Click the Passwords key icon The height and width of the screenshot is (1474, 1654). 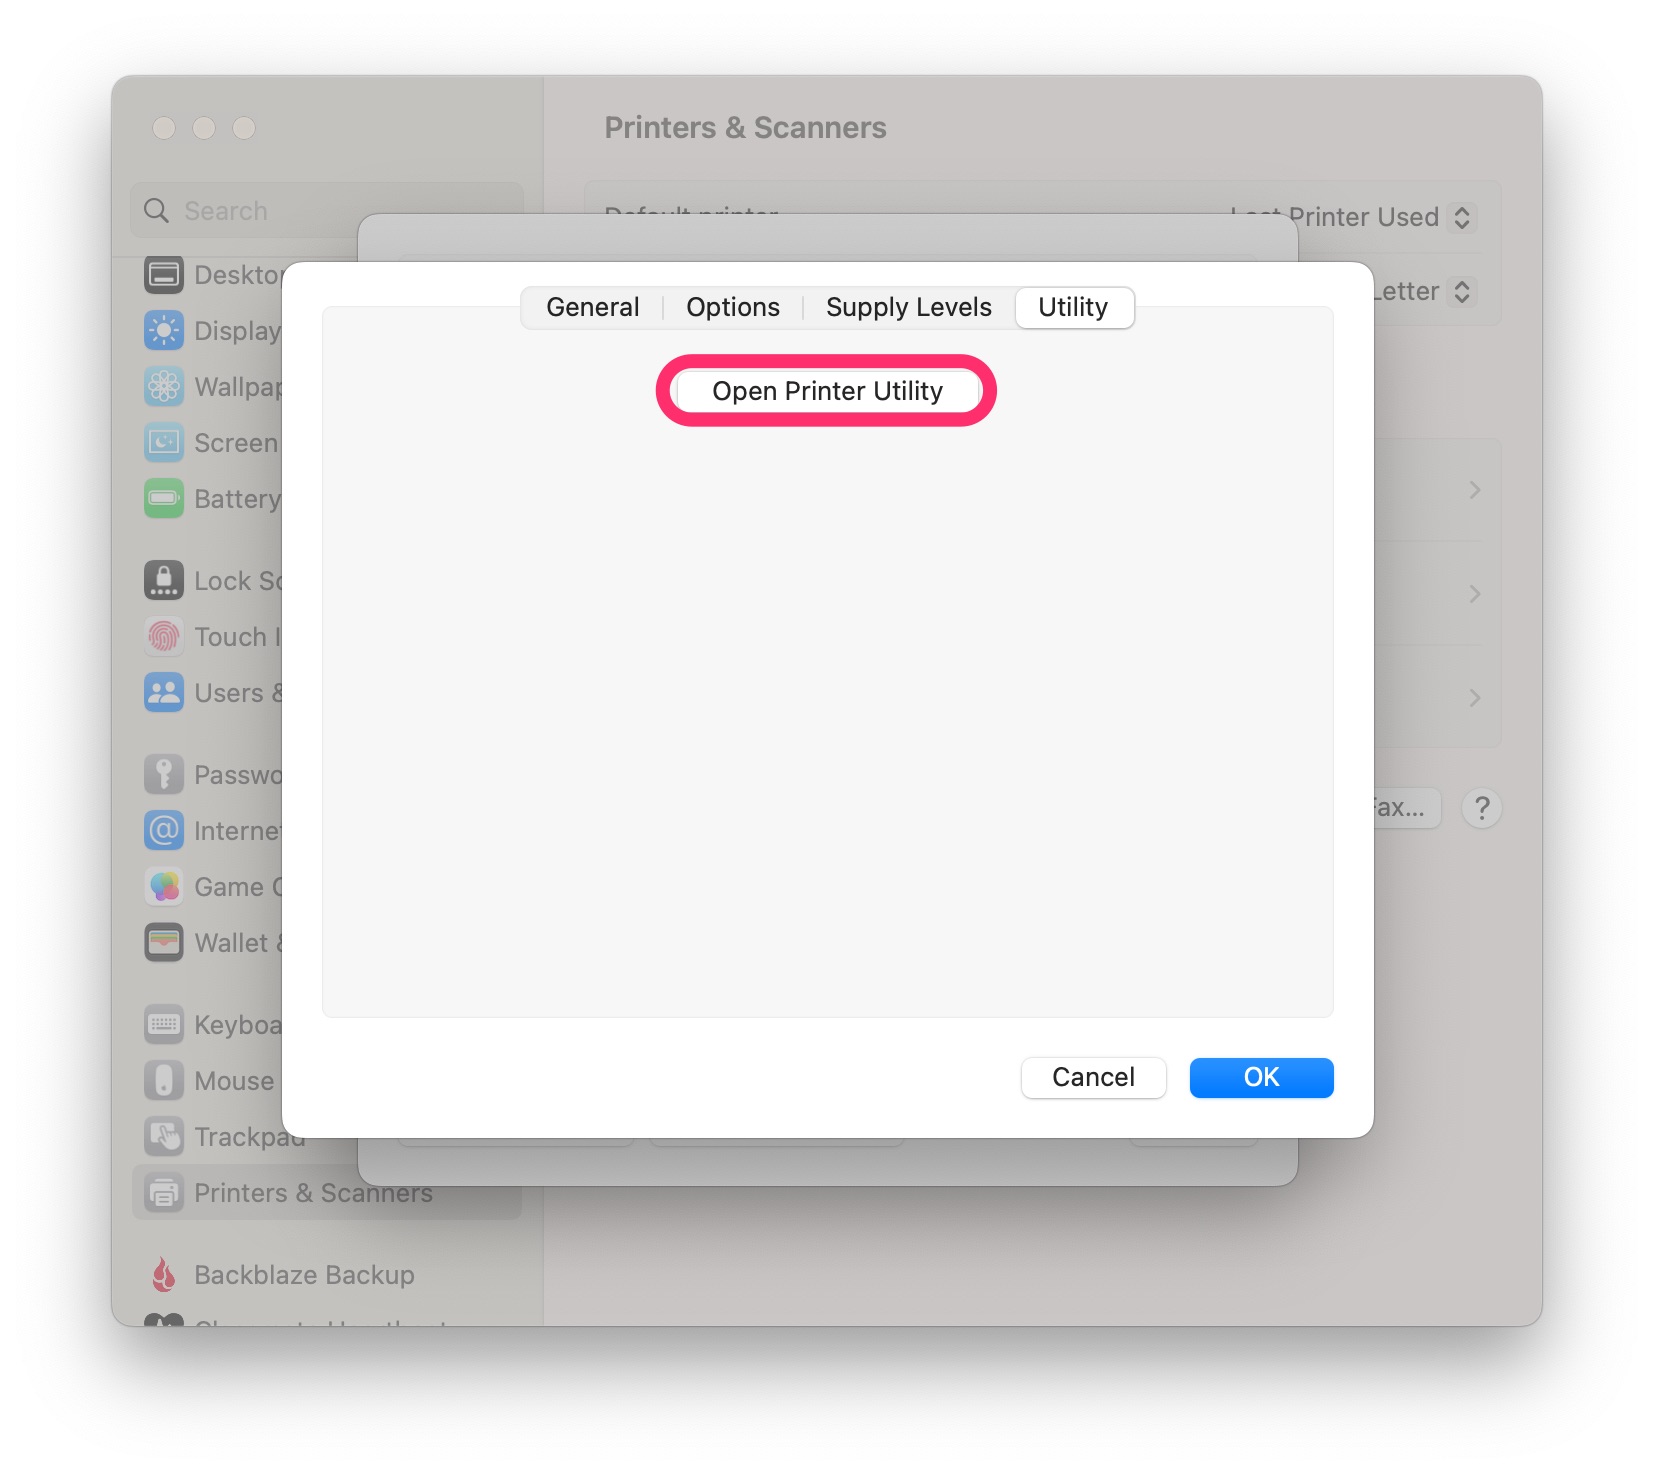164,774
